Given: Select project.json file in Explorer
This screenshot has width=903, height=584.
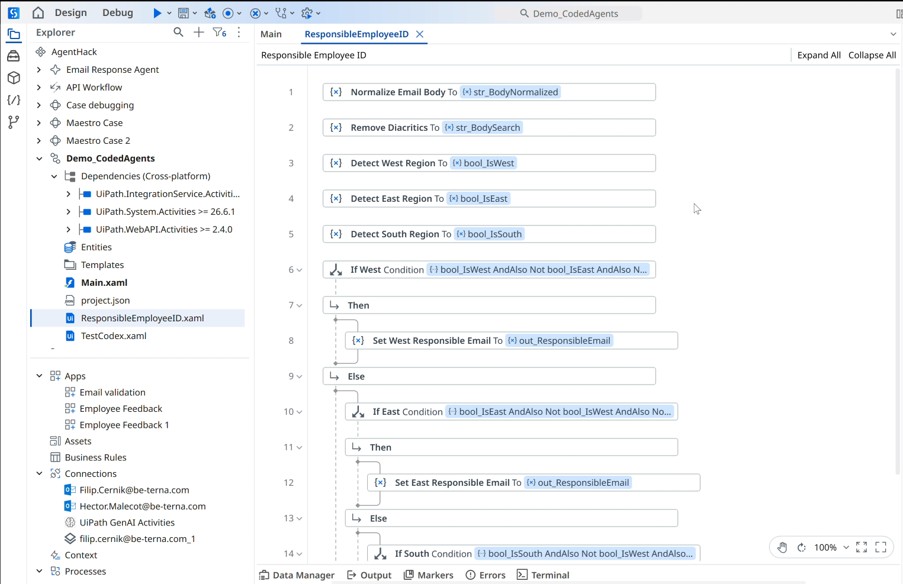Looking at the screenshot, I should coord(105,300).
